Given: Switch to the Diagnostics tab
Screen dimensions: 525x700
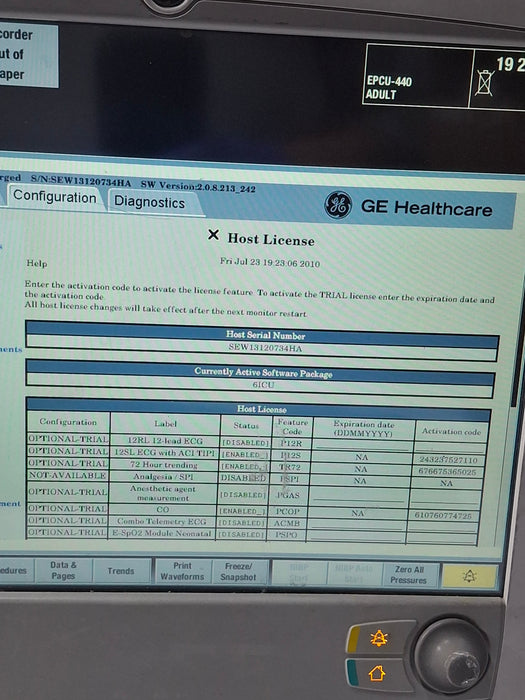Looking at the screenshot, I should (x=150, y=202).
